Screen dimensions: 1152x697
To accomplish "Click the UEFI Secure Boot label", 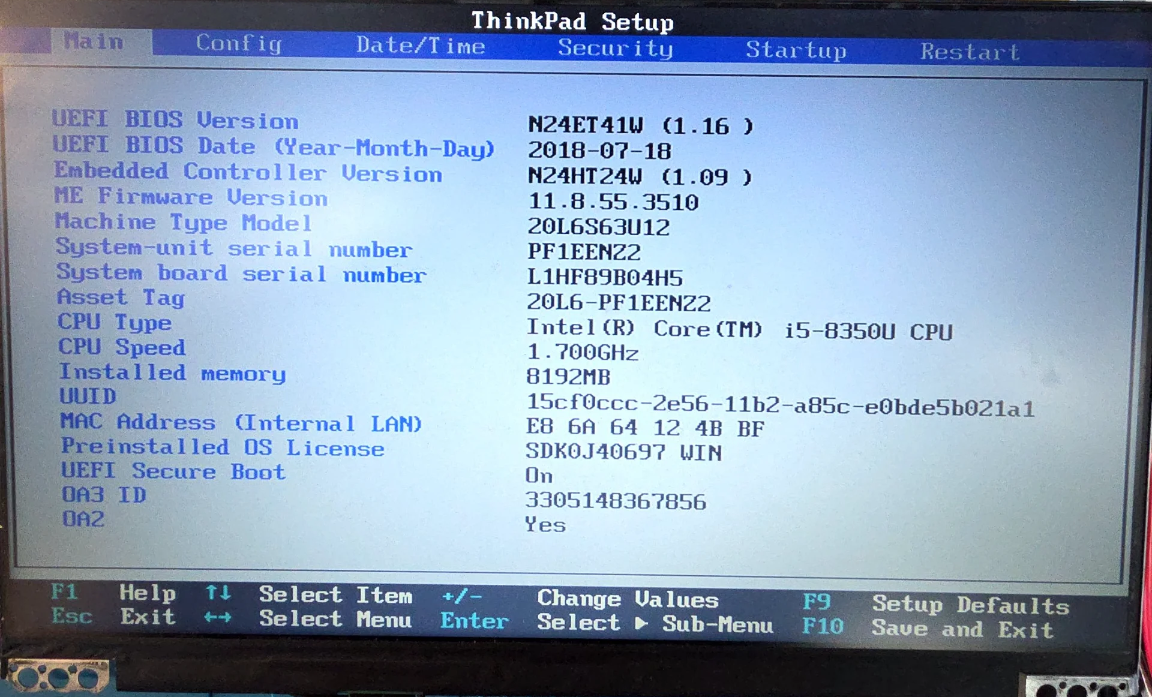I will click(173, 472).
